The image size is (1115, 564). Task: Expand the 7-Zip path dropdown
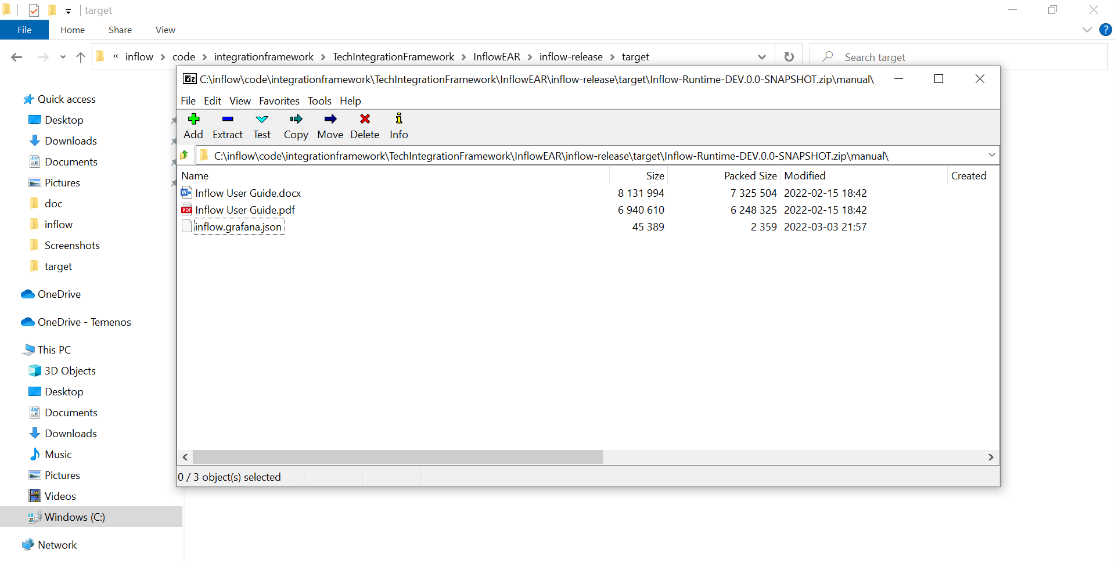pos(991,155)
